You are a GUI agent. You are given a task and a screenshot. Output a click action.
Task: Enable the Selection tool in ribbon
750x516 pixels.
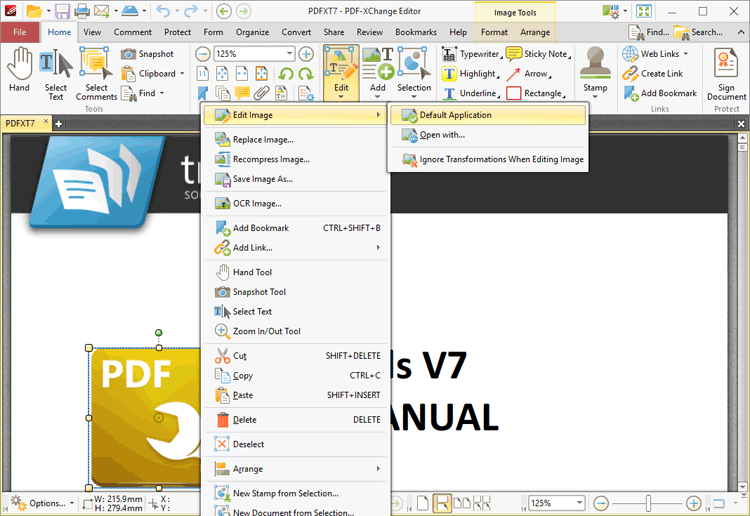point(414,73)
